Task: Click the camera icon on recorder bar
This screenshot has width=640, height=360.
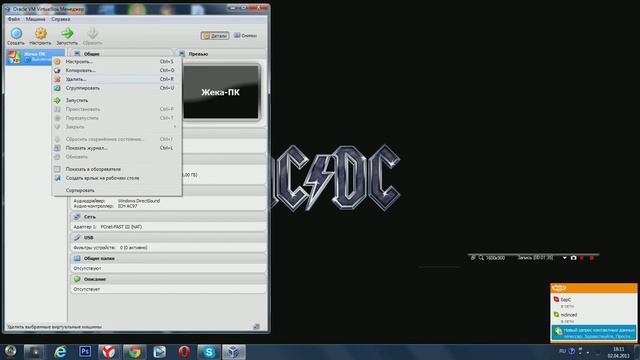Action: (x=573, y=258)
